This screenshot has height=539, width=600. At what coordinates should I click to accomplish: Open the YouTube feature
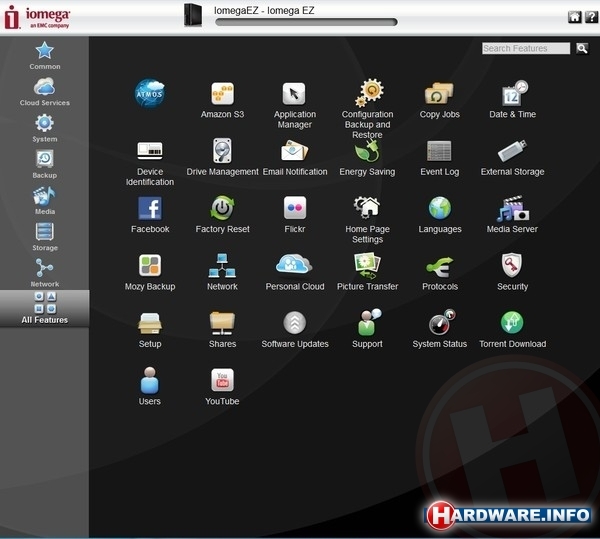point(222,387)
